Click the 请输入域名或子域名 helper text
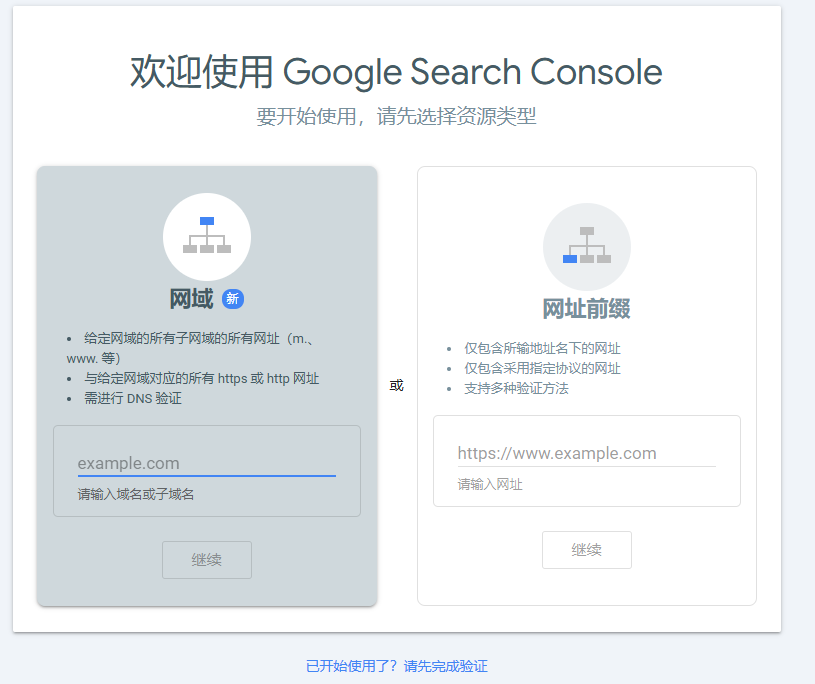This screenshot has width=815, height=684. point(136,494)
